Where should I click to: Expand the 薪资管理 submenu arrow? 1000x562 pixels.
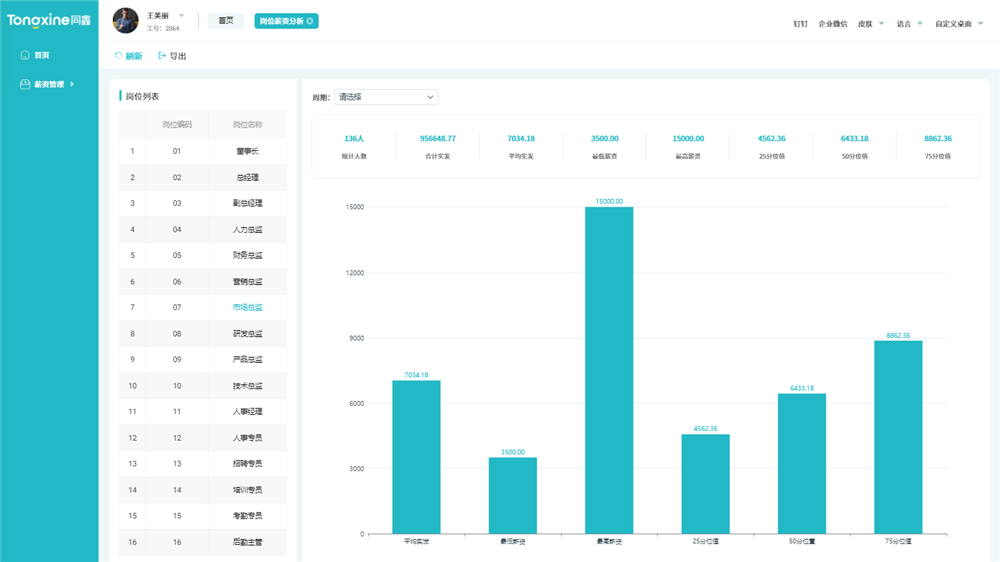(72, 84)
